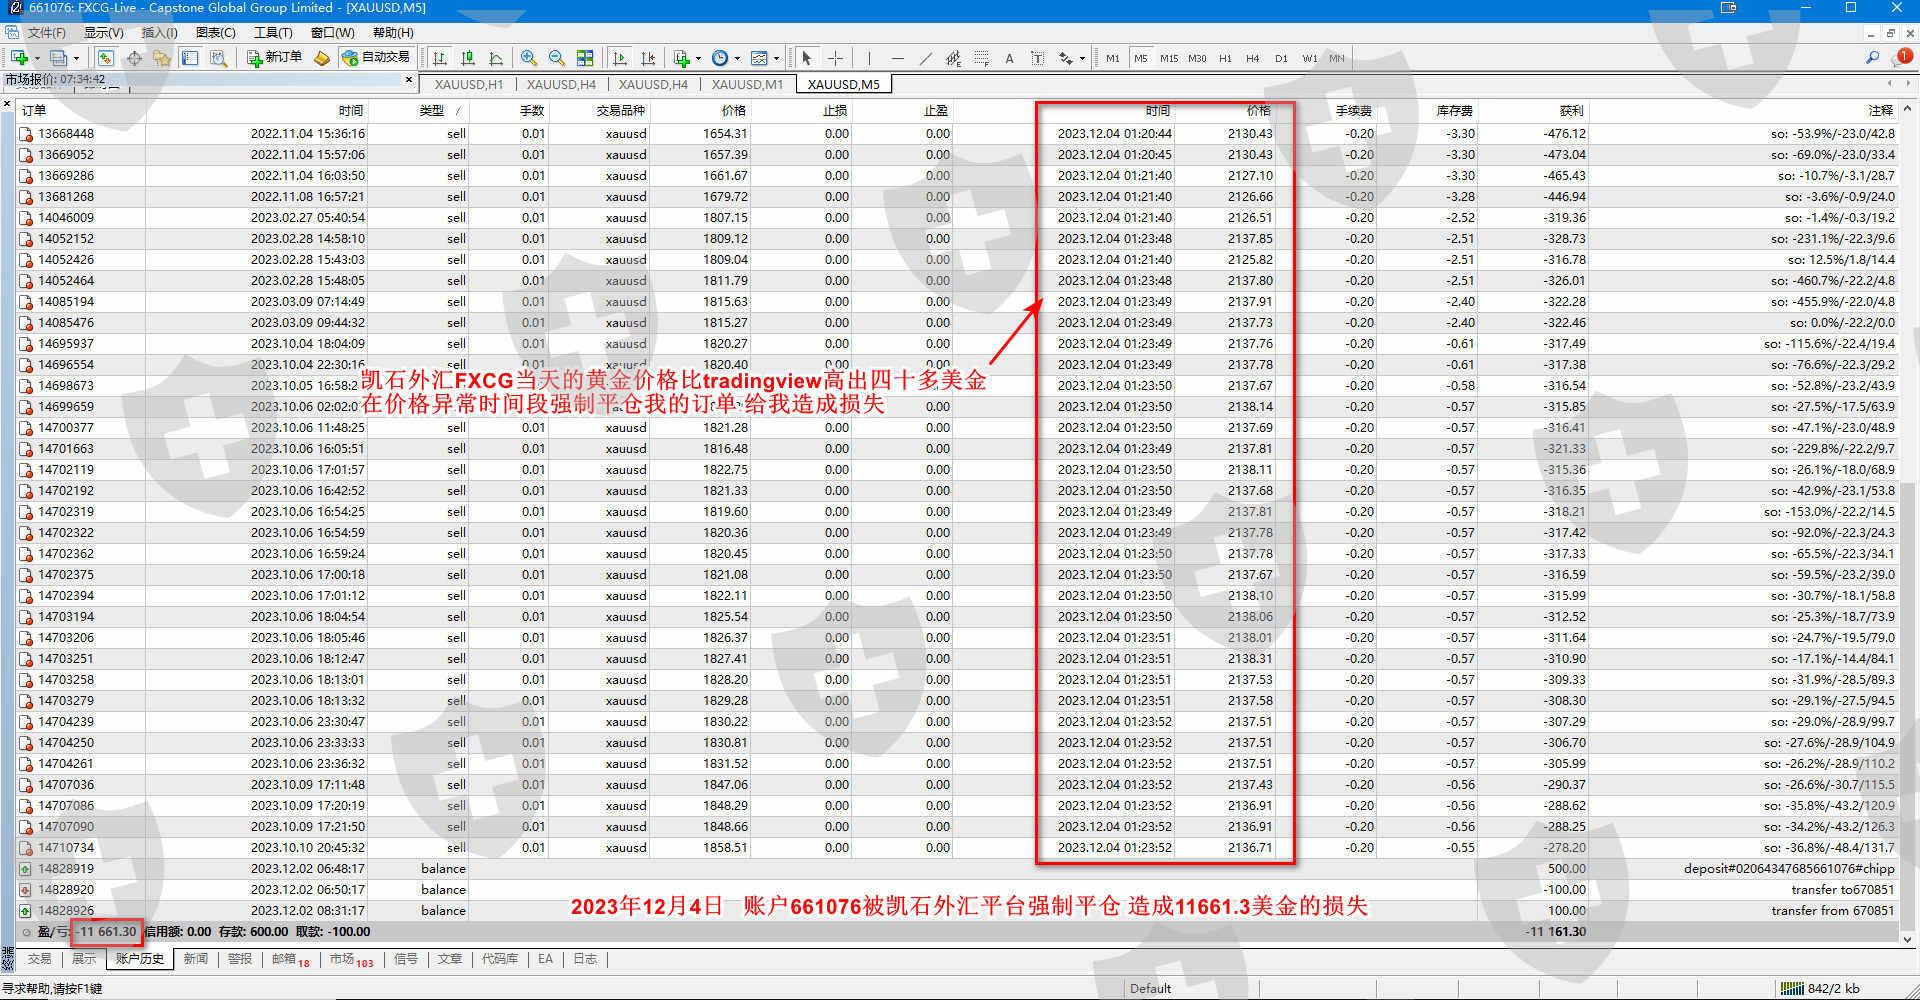Open the 工具(T) menu
Viewport: 1920px width, 1000px height.
[272, 33]
